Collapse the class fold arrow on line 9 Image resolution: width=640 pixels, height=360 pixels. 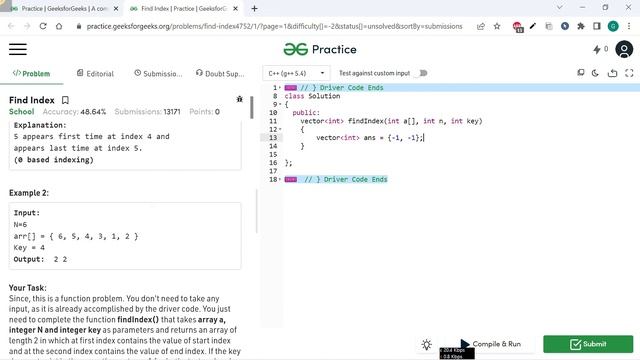click(280, 104)
